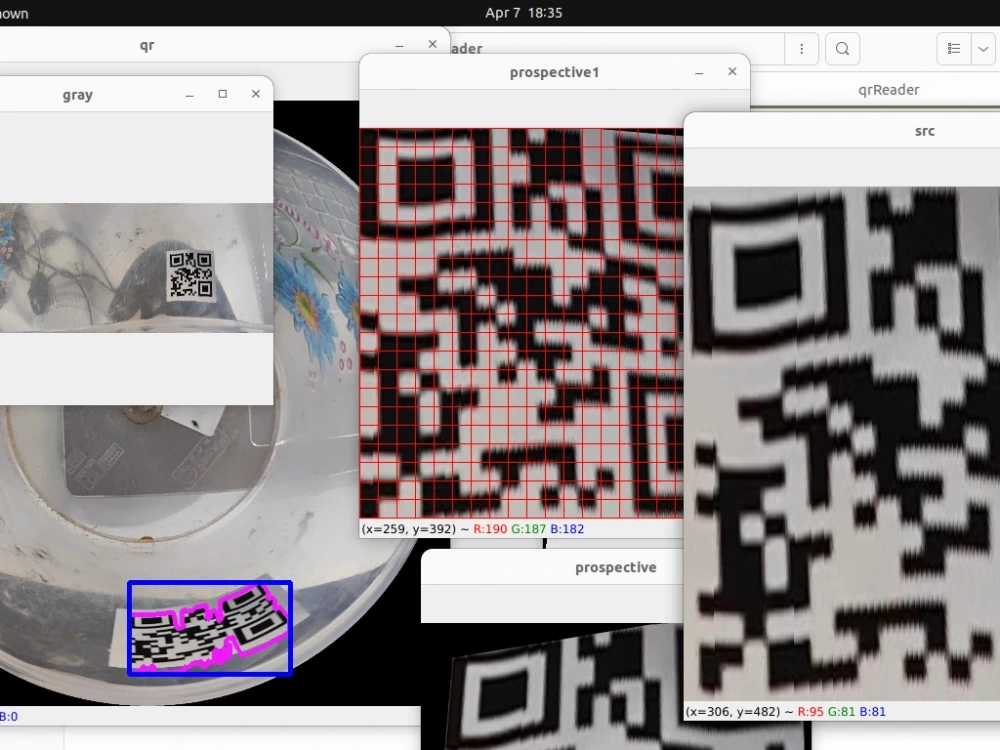This screenshot has height=750, width=1000.
Task: Switch file manager to list view
Action: [953, 49]
